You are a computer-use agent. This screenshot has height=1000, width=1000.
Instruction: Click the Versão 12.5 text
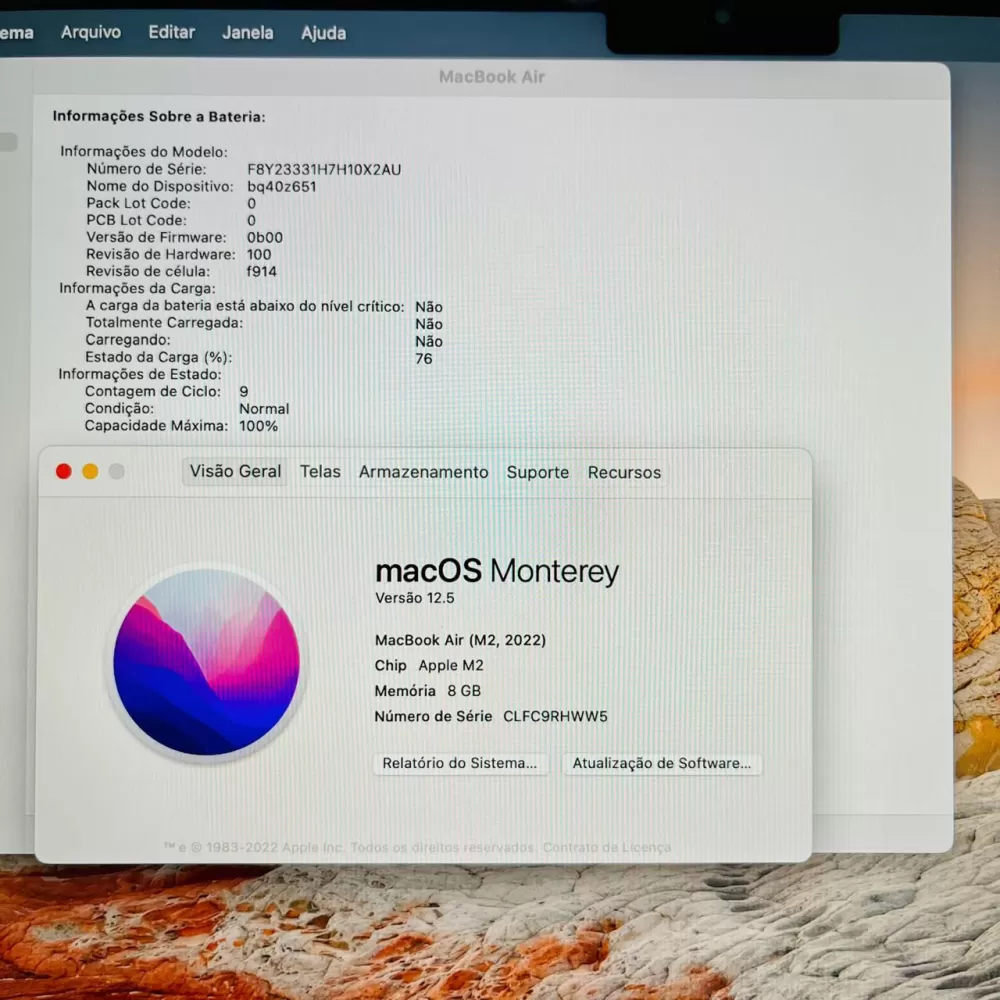point(415,598)
